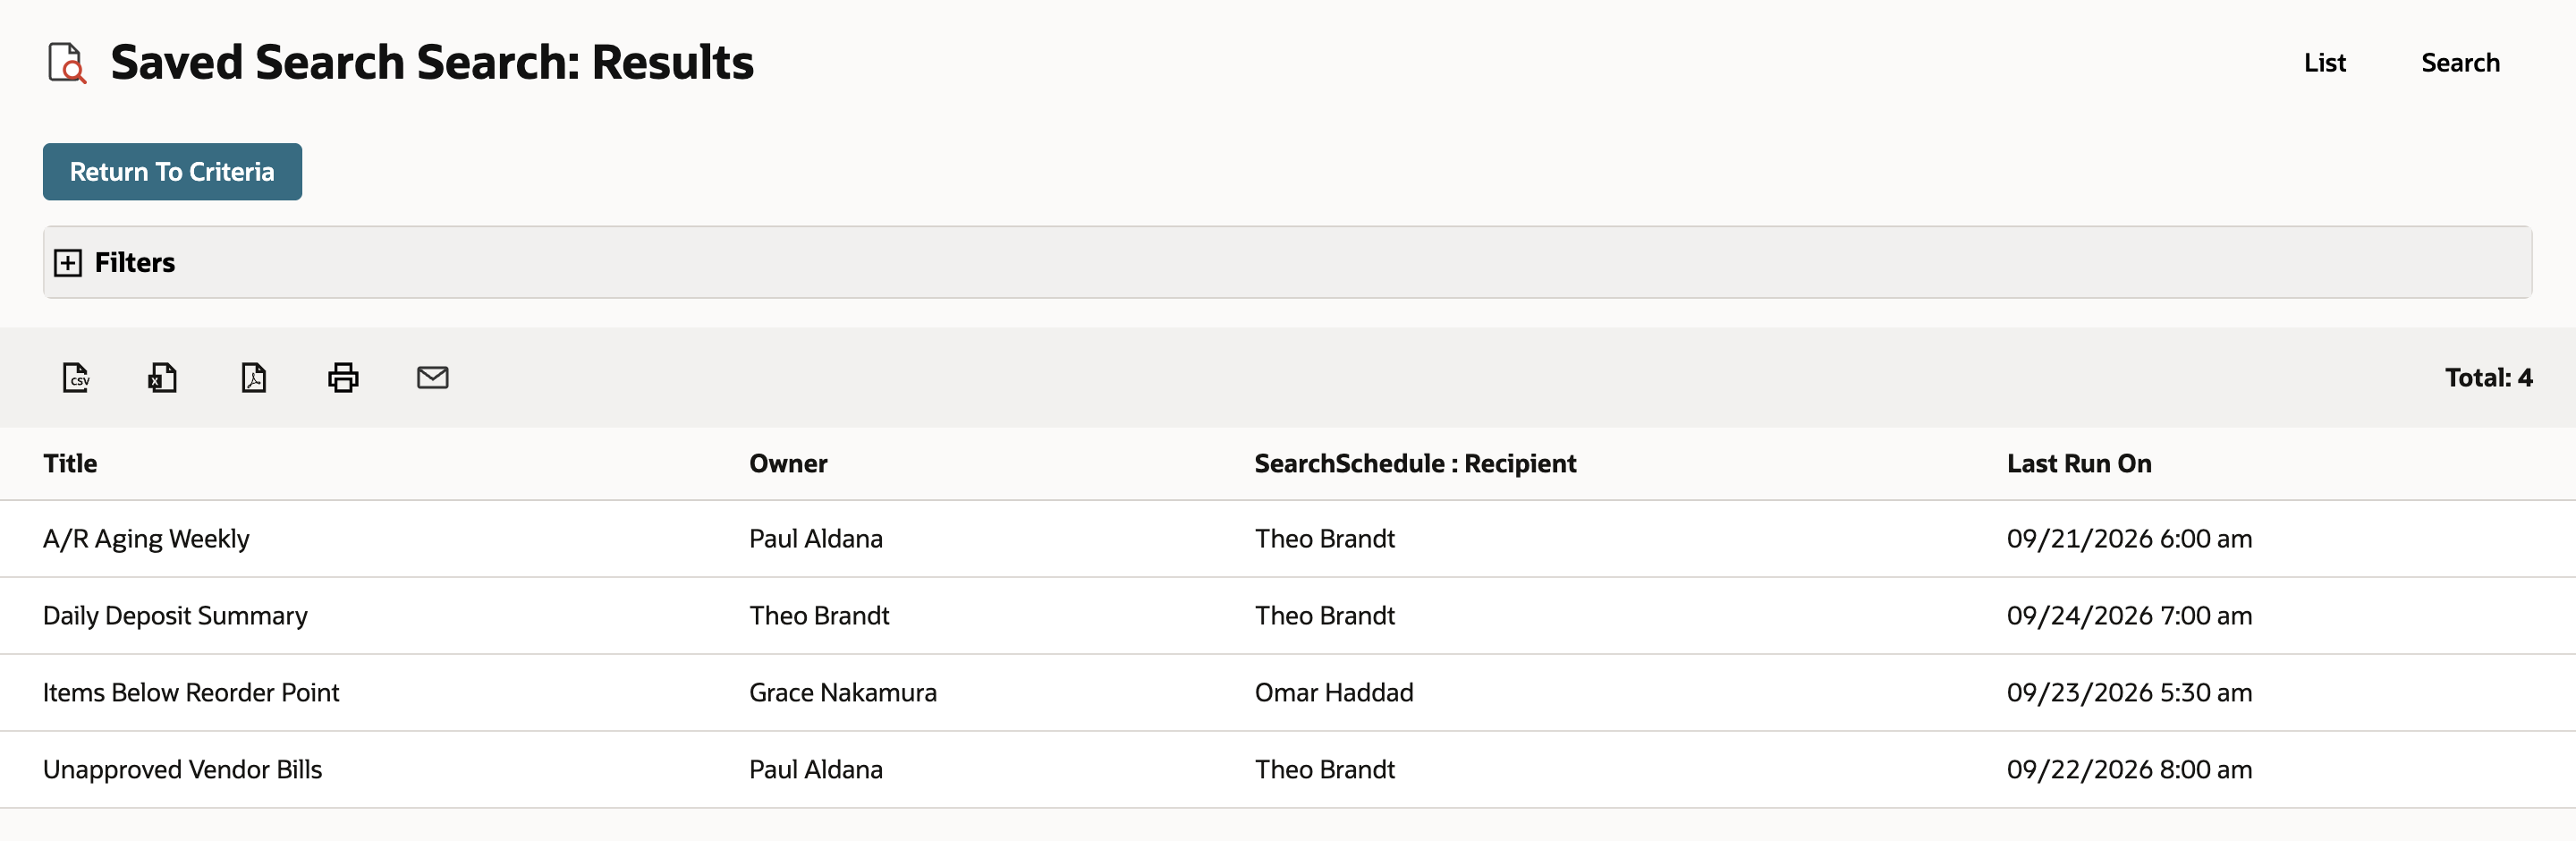Click Return To Criteria button
Image resolution: width=2576 pixels, height=841 pixels.
click(x=172, y=172)
